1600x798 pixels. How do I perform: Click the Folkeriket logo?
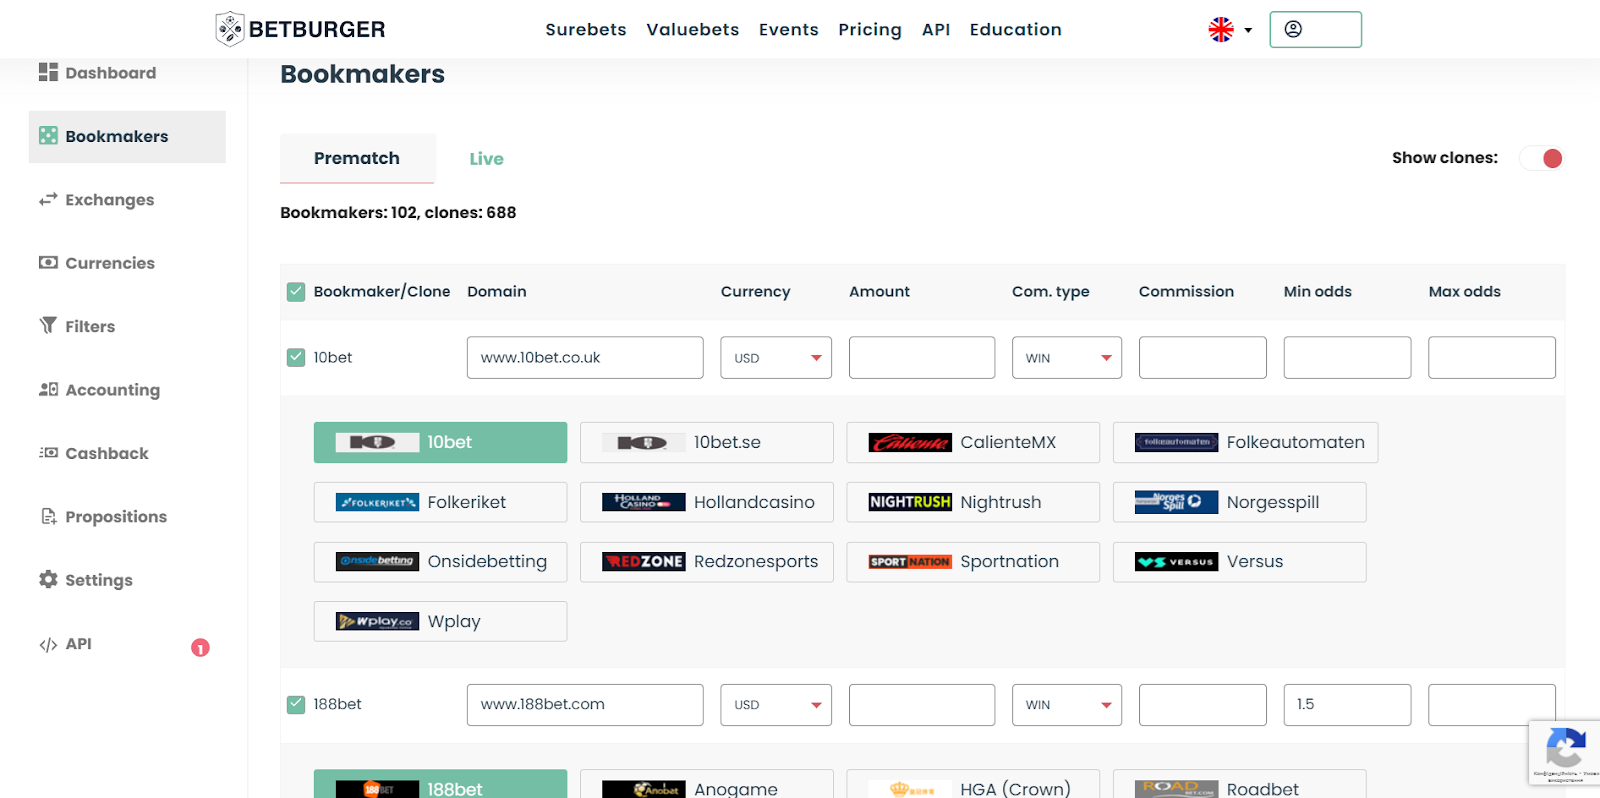tap(377, 502)
